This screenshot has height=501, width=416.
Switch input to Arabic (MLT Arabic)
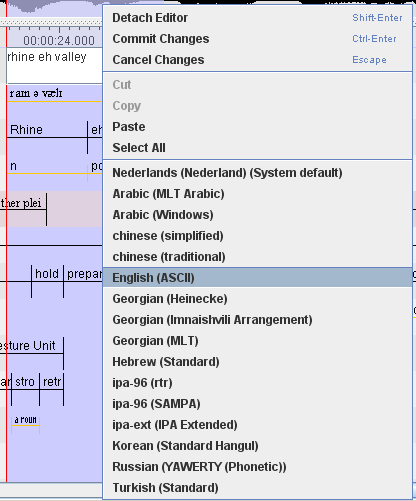coord(257,194)
